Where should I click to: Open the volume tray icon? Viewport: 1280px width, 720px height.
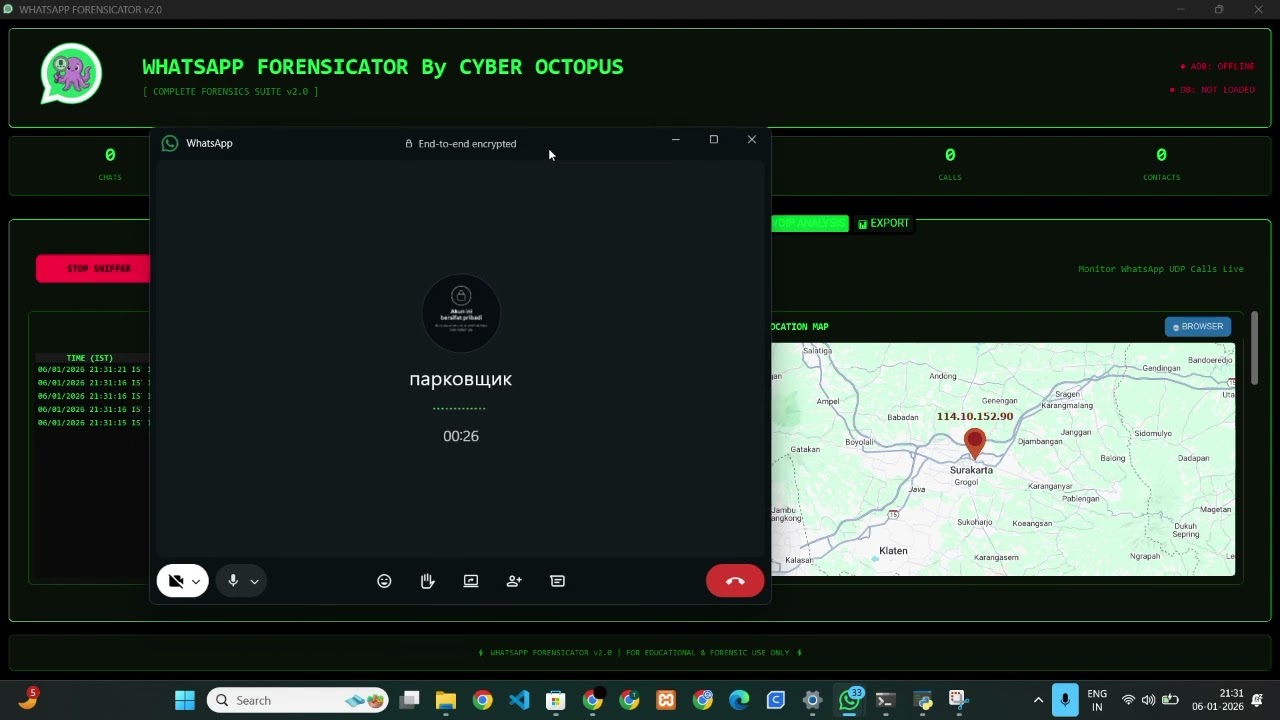1148,700
